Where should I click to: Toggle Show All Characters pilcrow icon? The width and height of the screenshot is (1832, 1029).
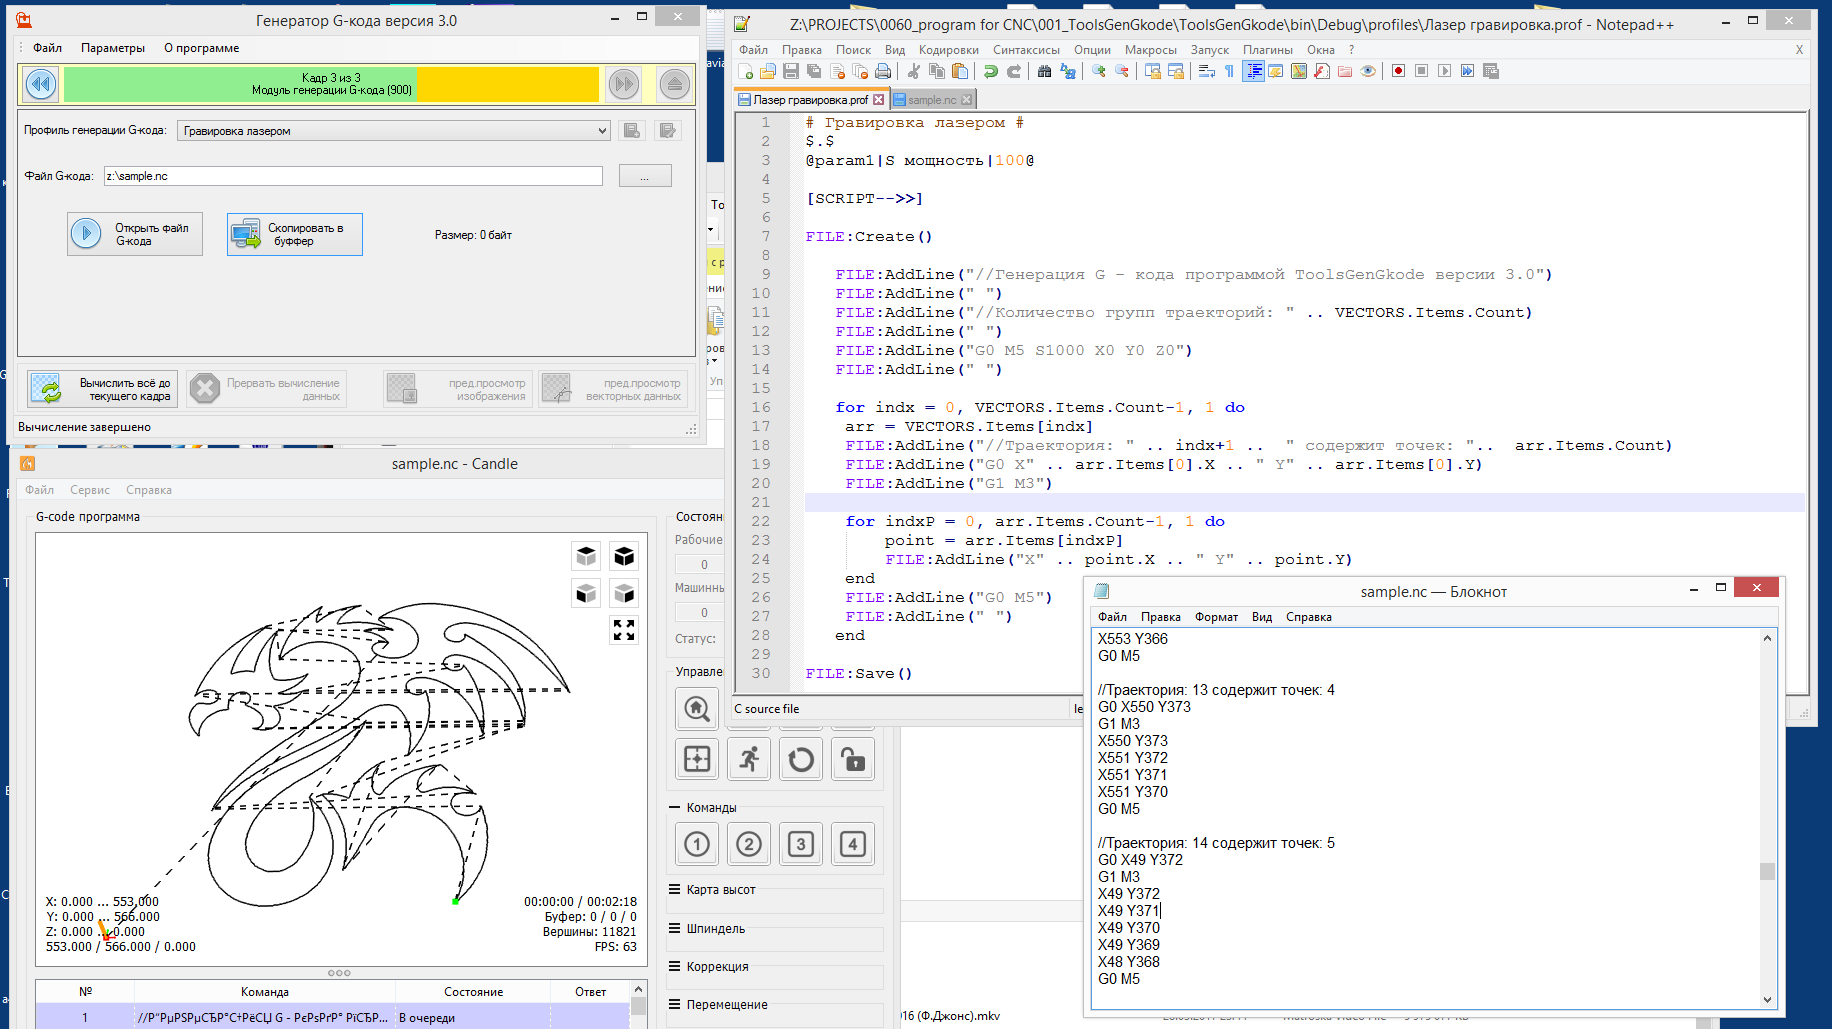[1229, 71]
